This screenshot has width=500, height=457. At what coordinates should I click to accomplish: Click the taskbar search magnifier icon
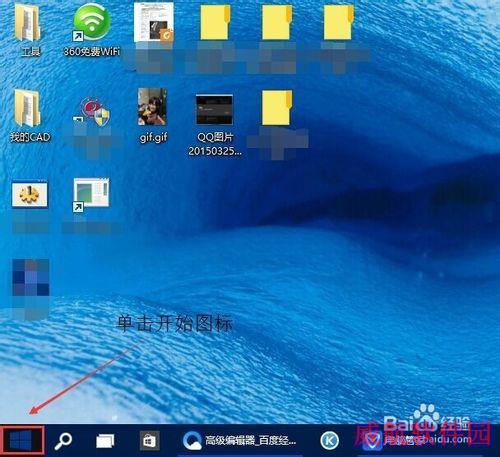(63, 441)
